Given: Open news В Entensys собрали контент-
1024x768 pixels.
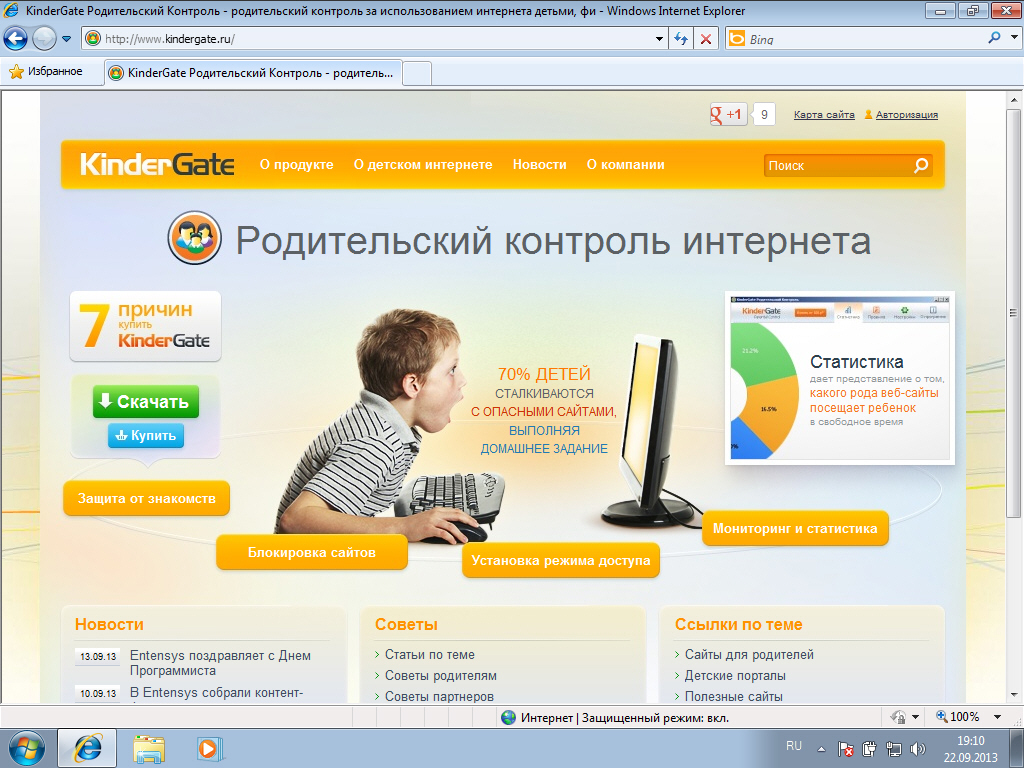Looking at the screenshot, I should (x=216, y=693).
